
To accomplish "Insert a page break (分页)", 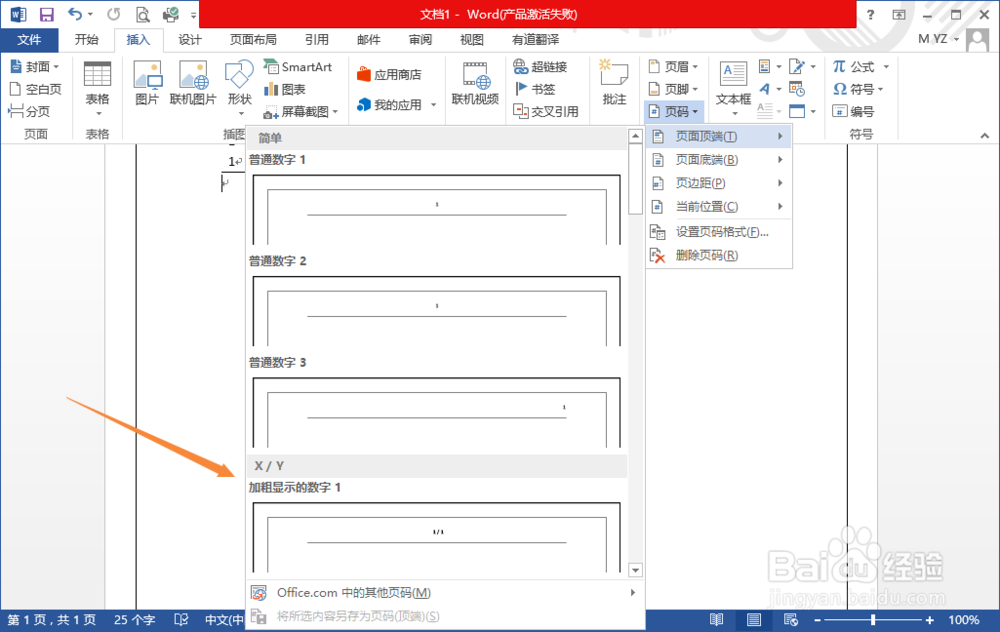I will tap(29, 111).
